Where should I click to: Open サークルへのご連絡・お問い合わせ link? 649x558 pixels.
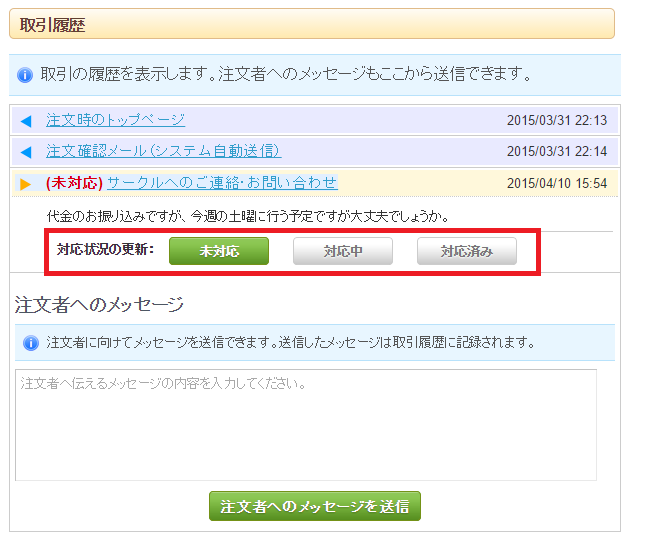click(221, 183)
